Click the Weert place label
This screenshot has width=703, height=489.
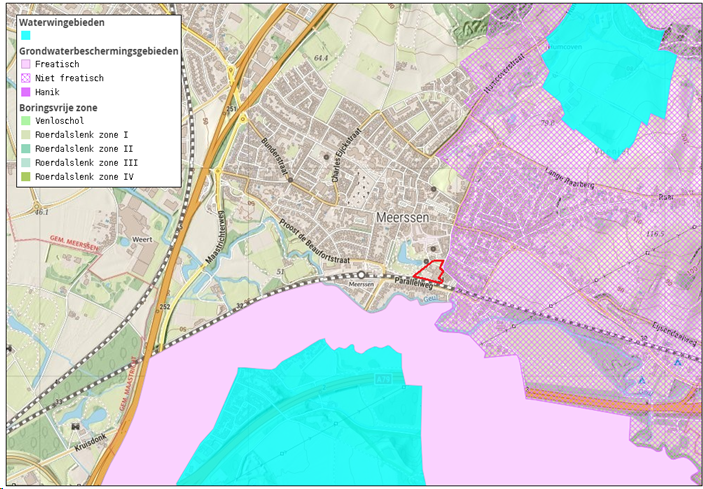(x=142, y=240)
